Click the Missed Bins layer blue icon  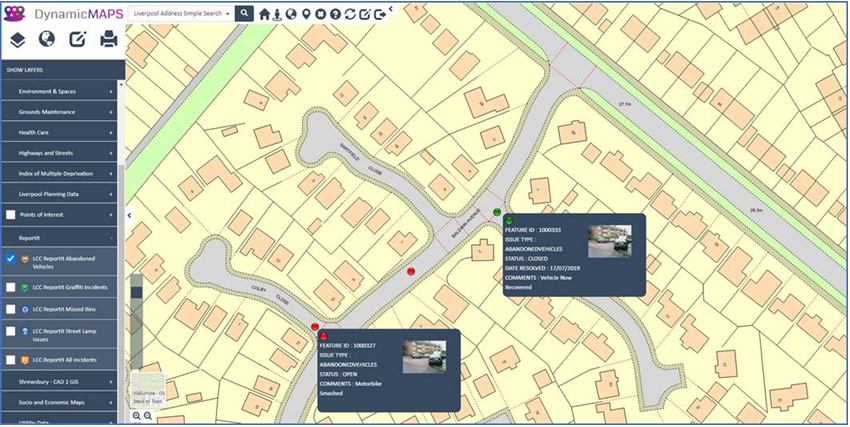coord(24,309)
